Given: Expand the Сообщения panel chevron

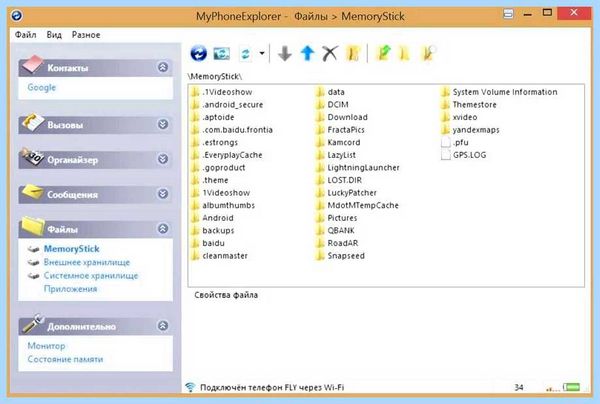Looking at the screenshot, I should 163,194.
